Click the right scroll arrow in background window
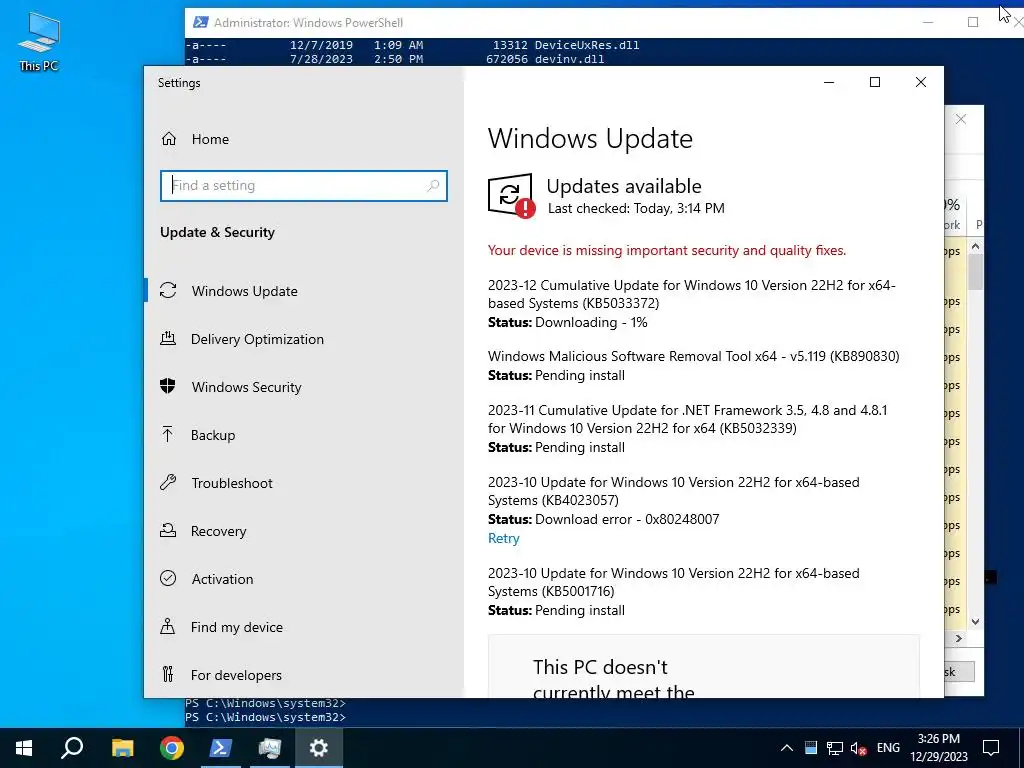The width and height of the screenshot is (1024, 768). click(959, 639)
